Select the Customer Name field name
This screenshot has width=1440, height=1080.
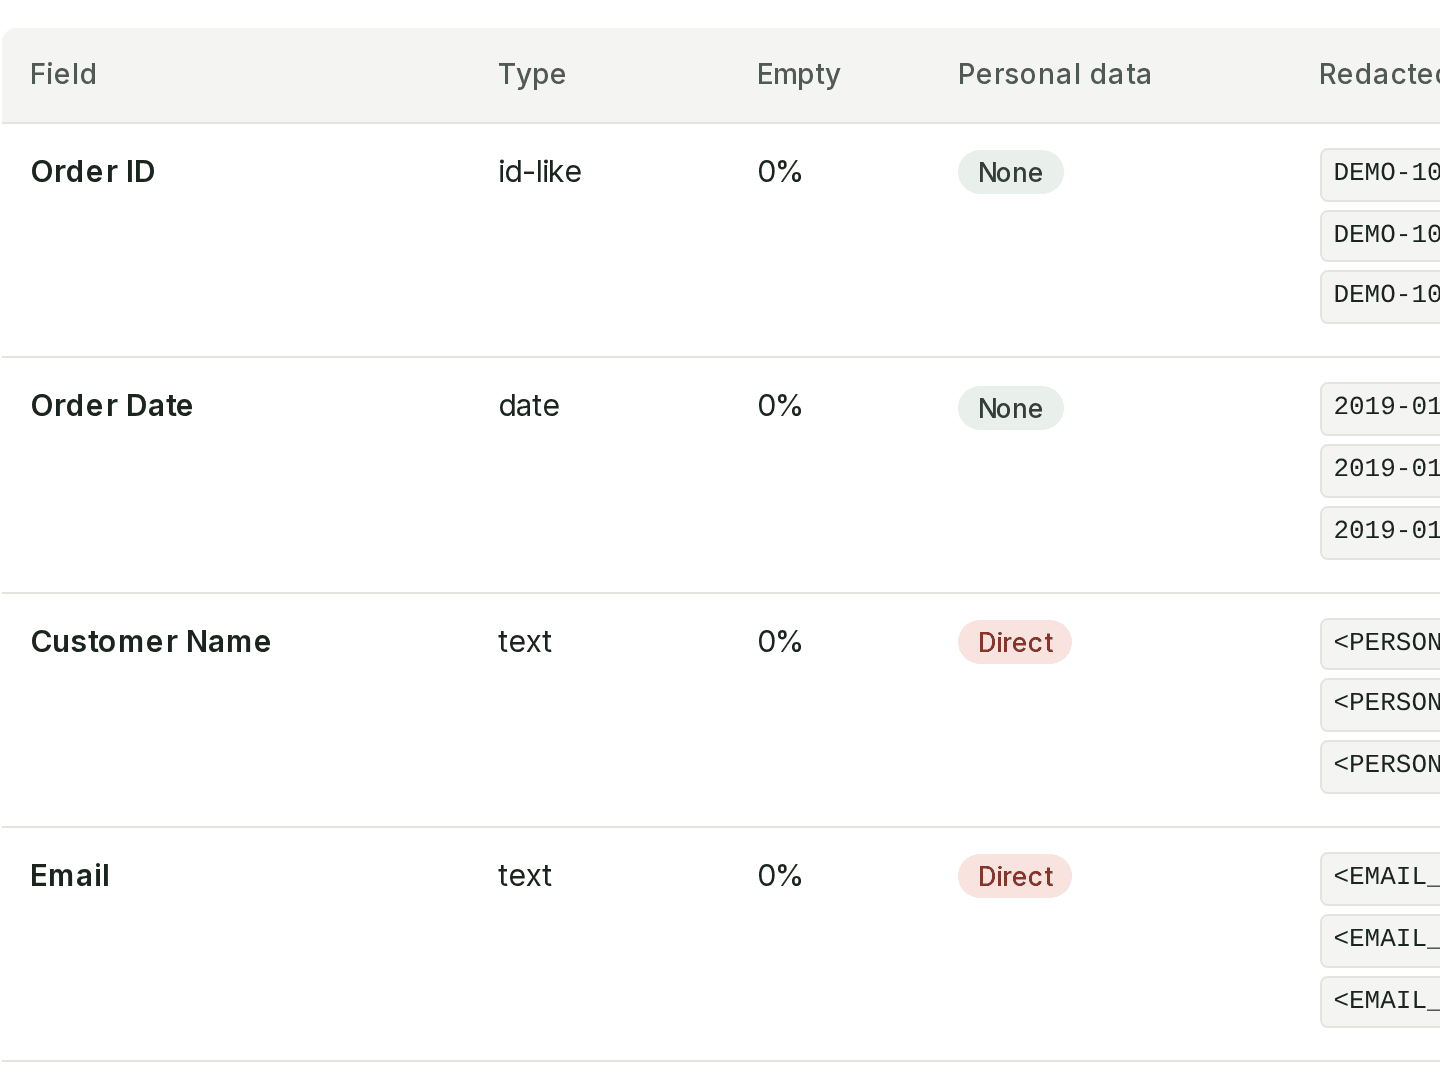151,641
